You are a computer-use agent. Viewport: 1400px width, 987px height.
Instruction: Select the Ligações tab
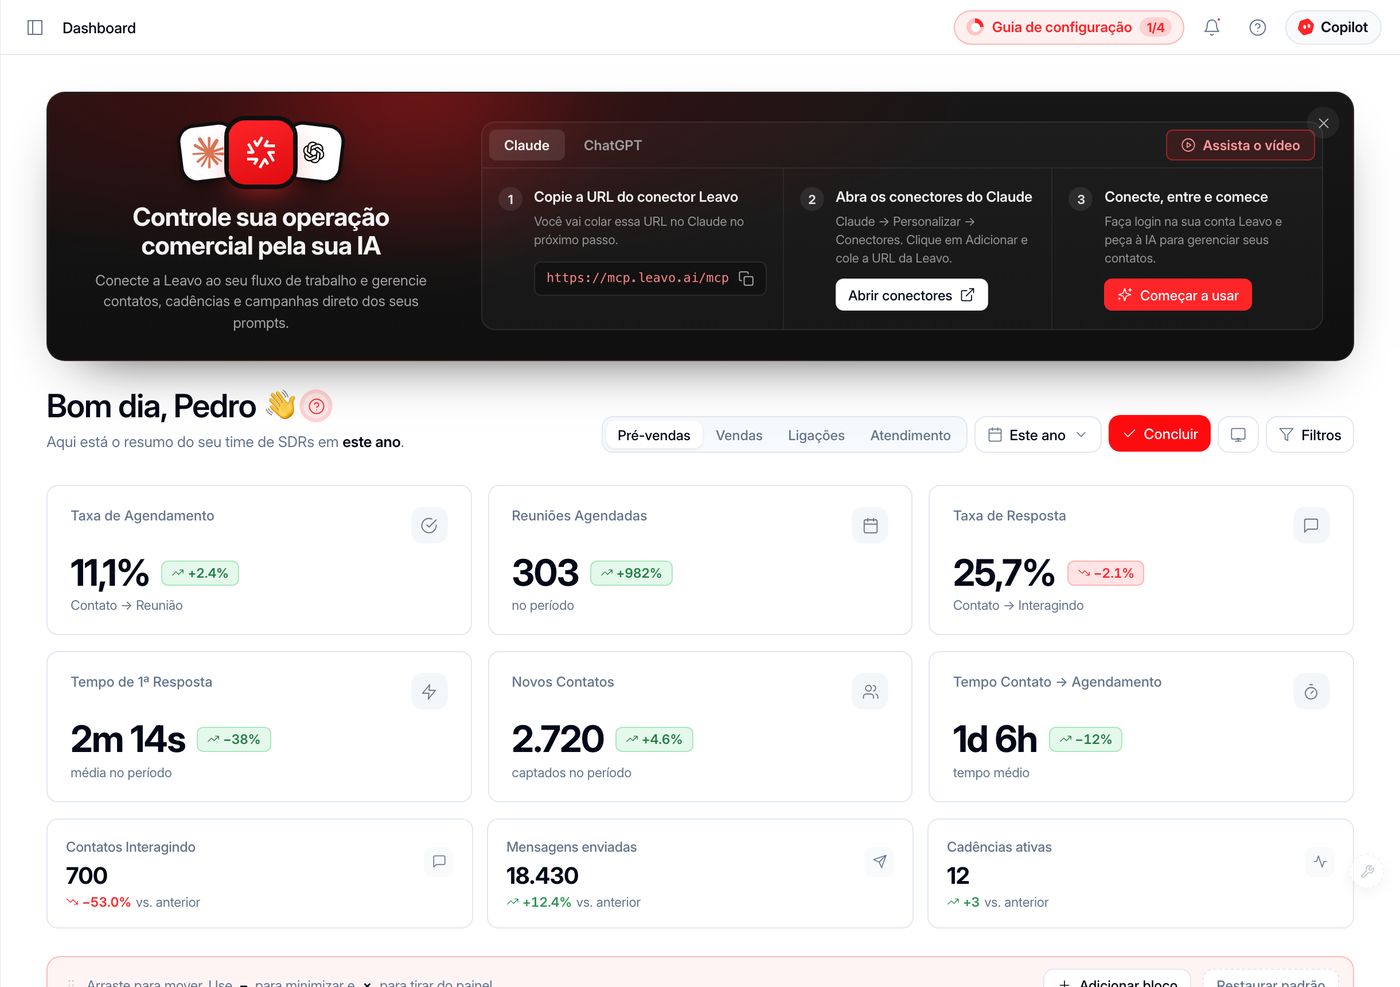[x=816, y=436]
